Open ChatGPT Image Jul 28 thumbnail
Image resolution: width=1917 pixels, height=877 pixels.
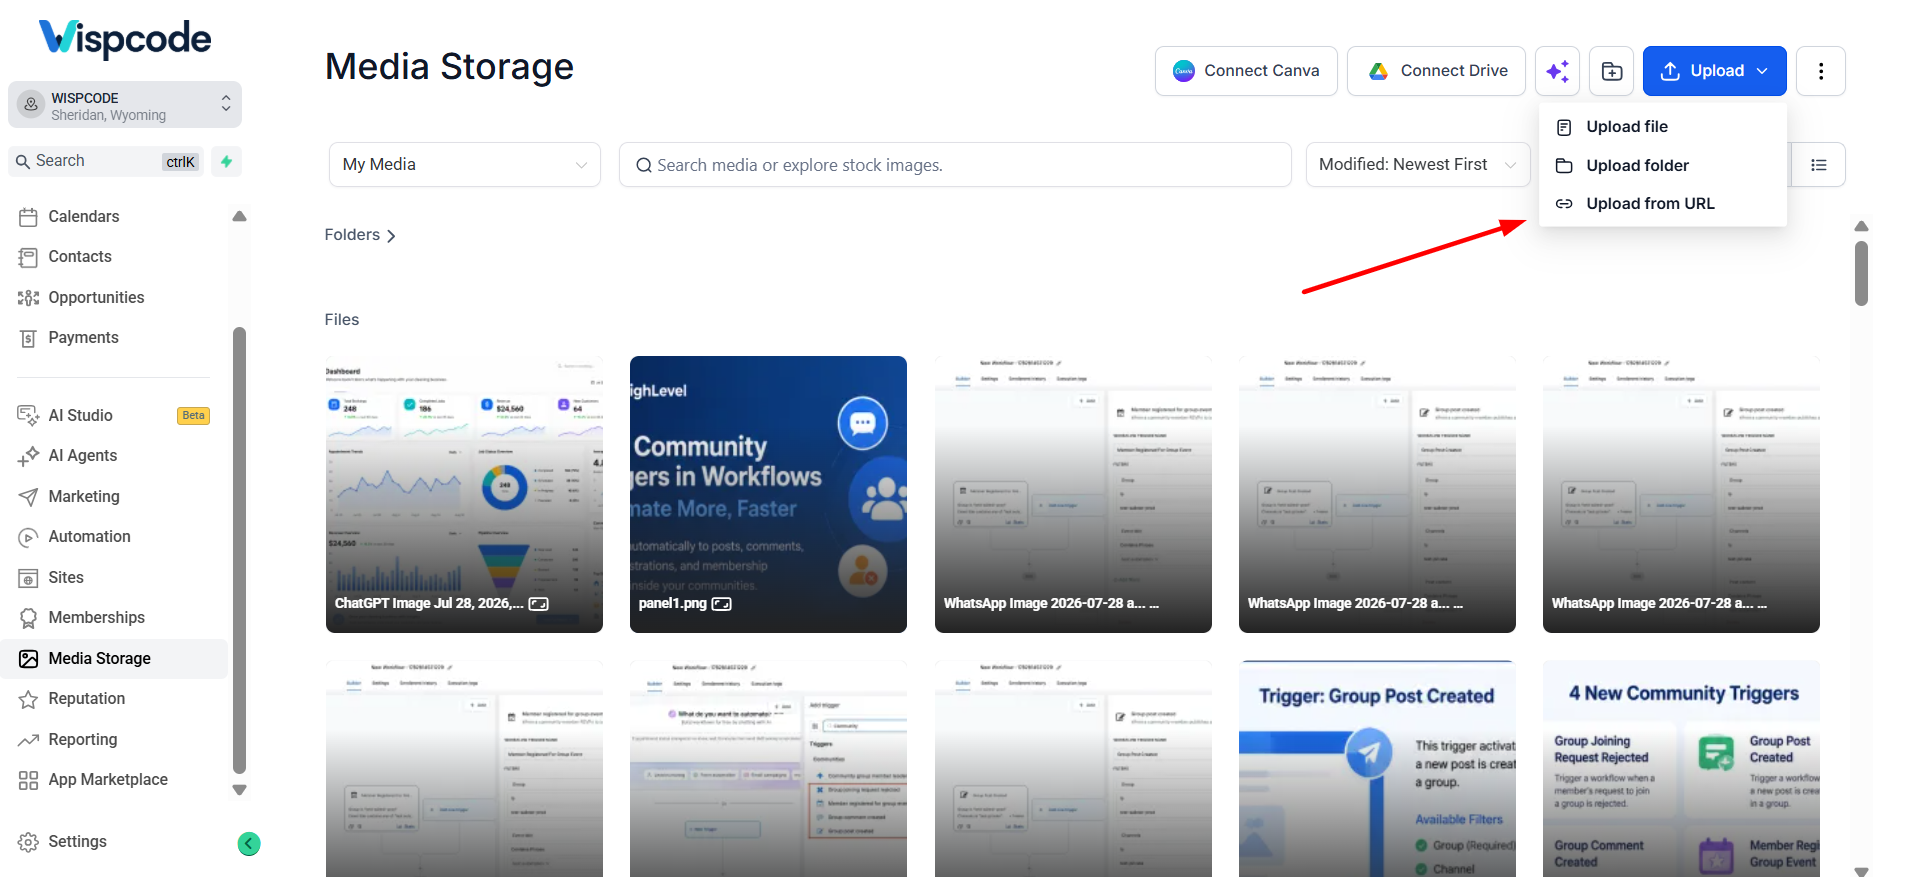(x=464, y=494)
